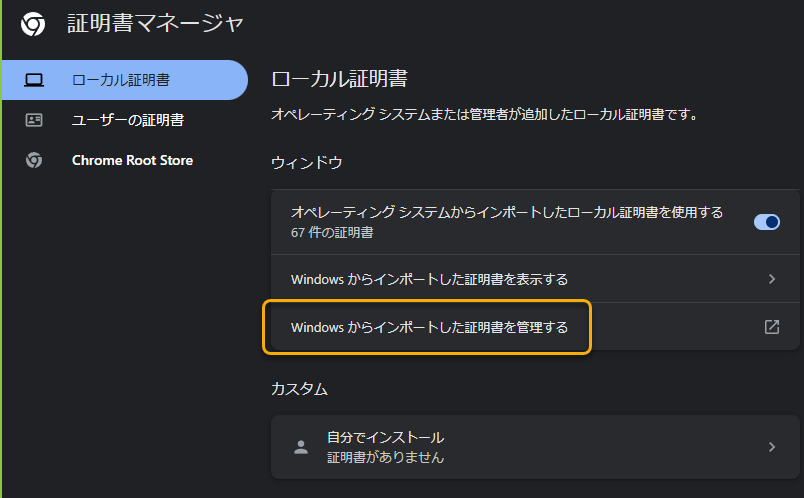Screen dimensions: 804x498
Task: Toggle off use of OS-imported local certificates
Action: pos(766,222)
